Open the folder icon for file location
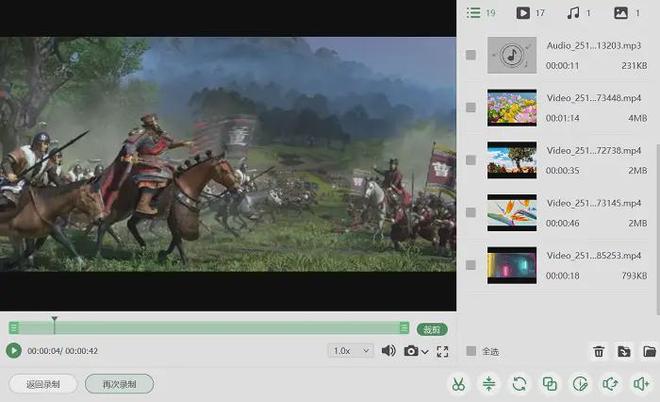This screenshot has height=402, width=660. [649, 351]
